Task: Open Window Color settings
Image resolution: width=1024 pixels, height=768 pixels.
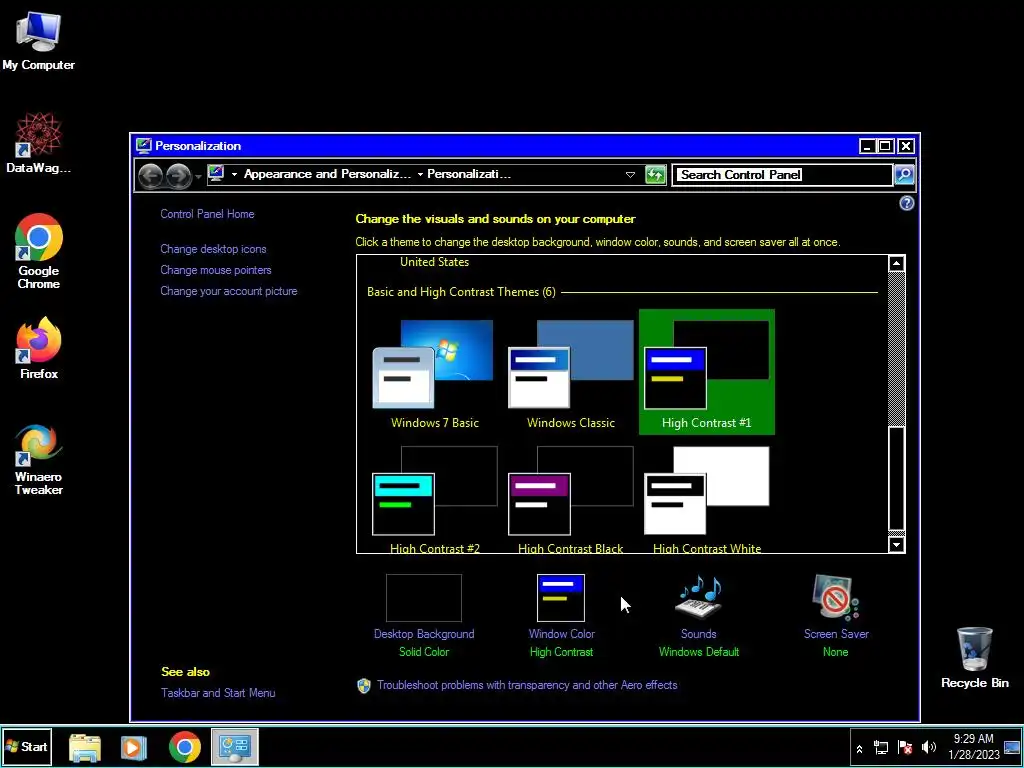Action: 561,616
